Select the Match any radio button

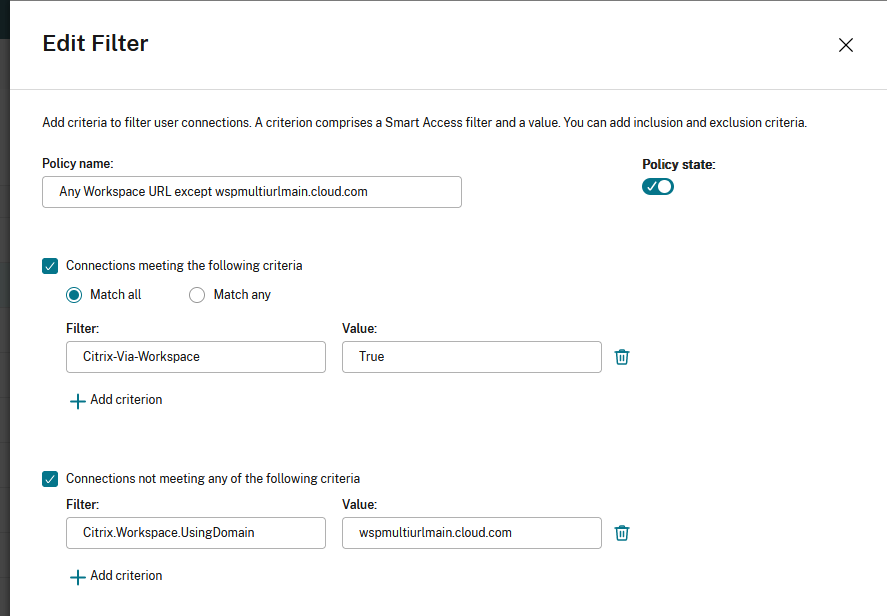coord(197,295)
